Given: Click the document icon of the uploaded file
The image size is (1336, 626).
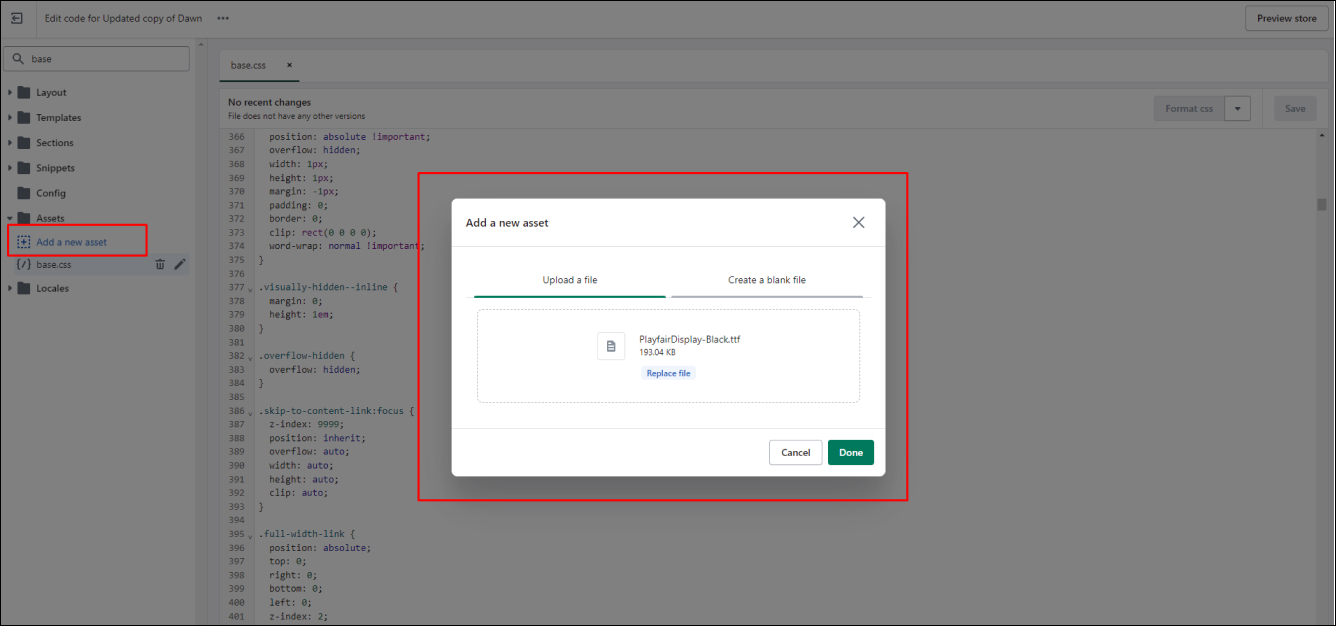Looking at the screenshot, I should pyautogui.click(x=611, y=346).
